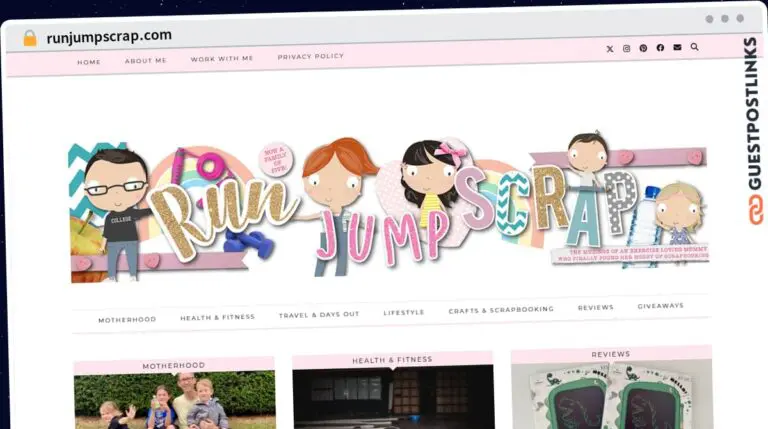Open the family photo post thumbnail
This screenshot has width=768, height=429.
point(175,401)
